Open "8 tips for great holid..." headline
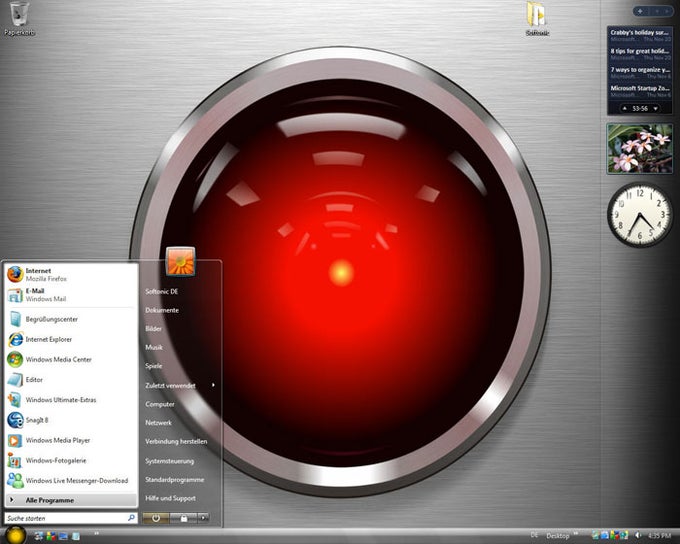This screenshot has width=680, height=544. click(x=640, y=54)
